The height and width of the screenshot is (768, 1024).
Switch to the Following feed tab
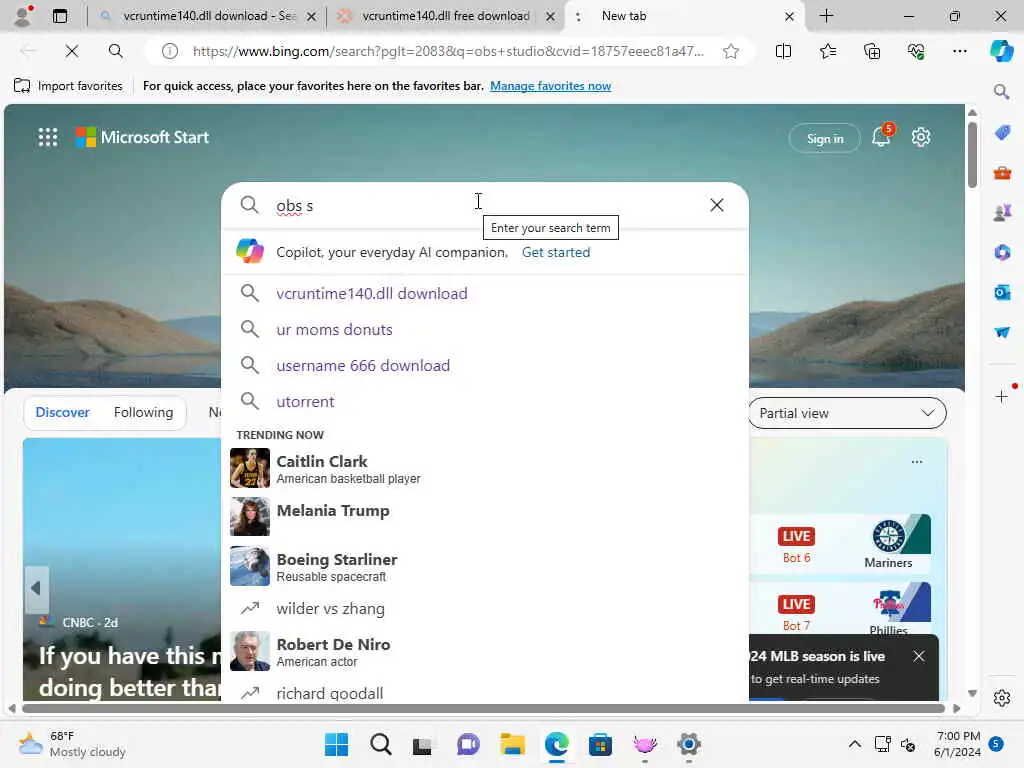coord(143,412)
